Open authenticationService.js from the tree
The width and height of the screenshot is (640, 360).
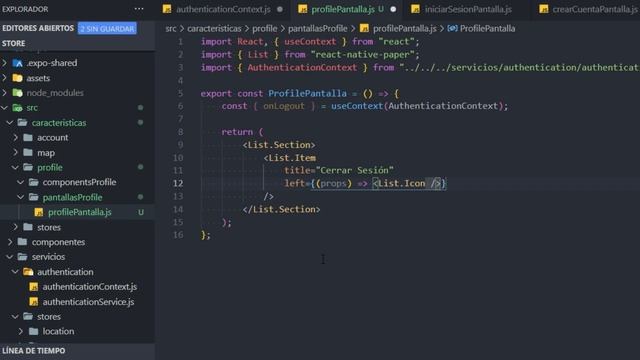point(88,302)
